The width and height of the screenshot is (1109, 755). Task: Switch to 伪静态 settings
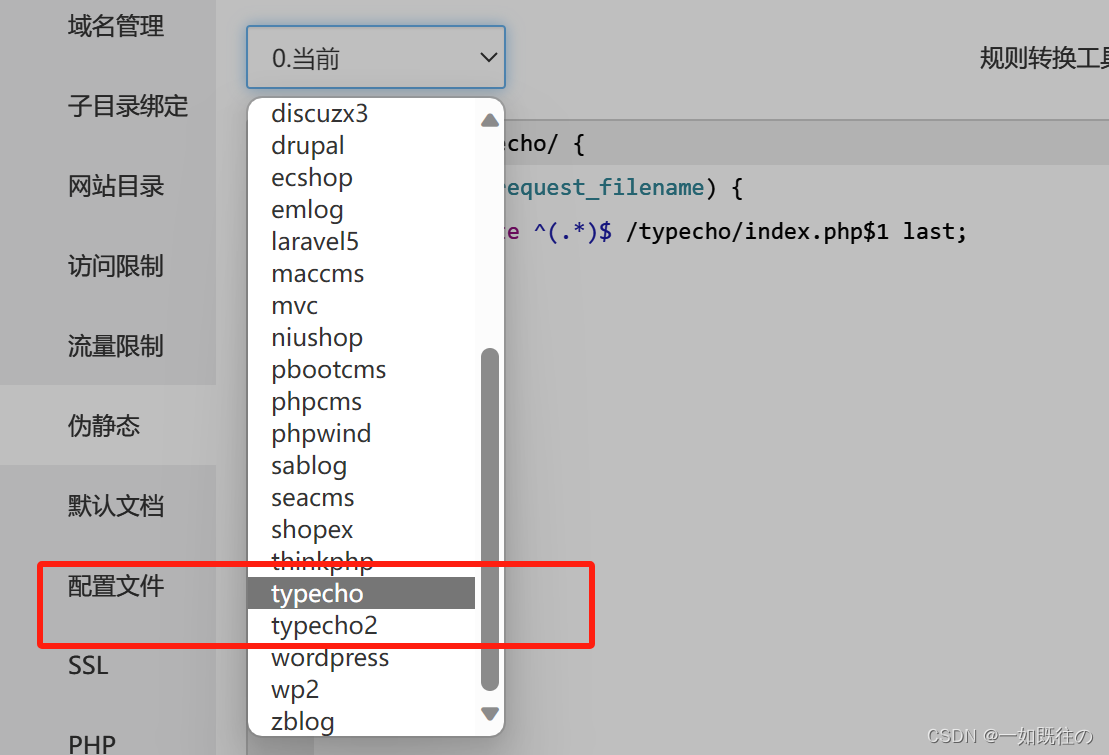click(104, 425)
